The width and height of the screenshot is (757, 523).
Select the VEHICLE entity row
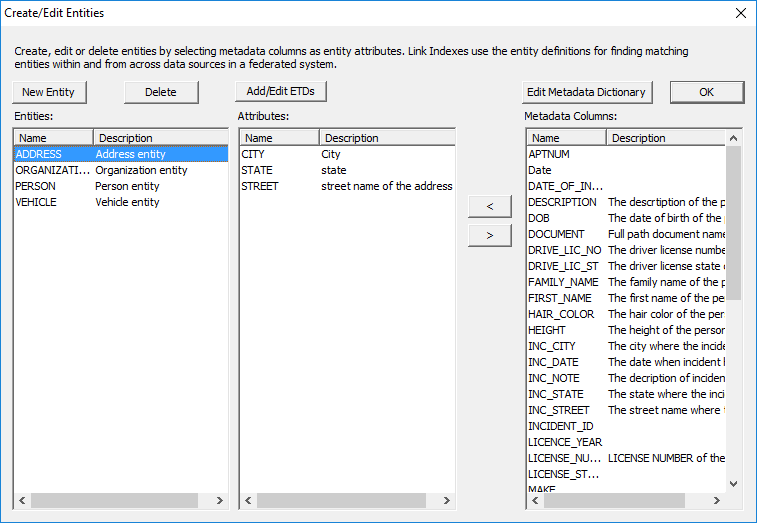click(x=36, y=202)
